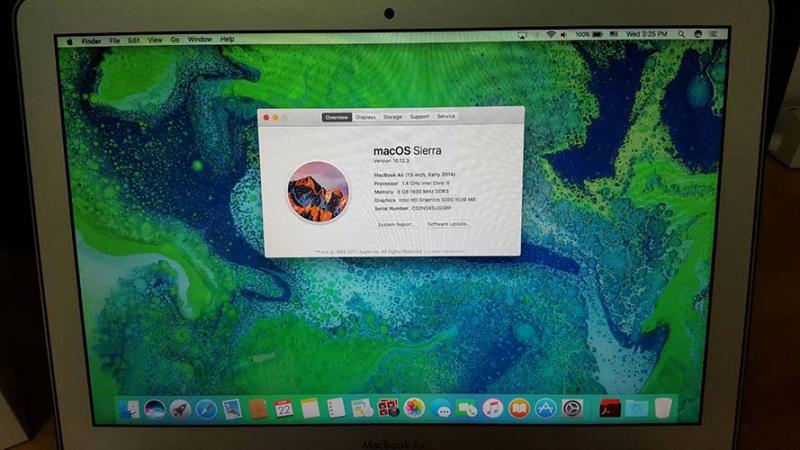Image resolution: width=800 pixels, height=450 pixels.
Task: Click the Version 10.12.3 text
Action: point(391,161)
